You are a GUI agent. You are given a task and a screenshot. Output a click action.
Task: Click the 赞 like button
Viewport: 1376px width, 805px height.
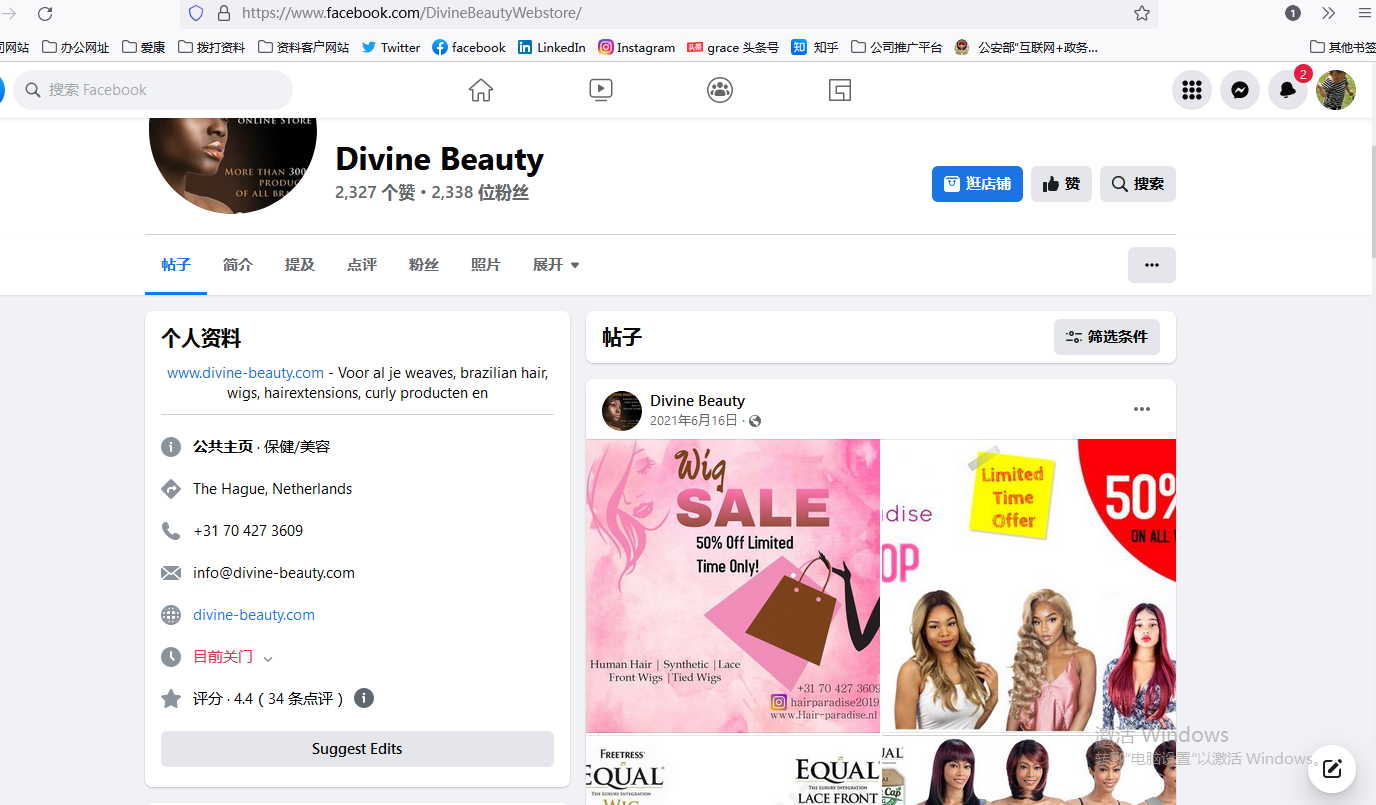(1061, 184)
